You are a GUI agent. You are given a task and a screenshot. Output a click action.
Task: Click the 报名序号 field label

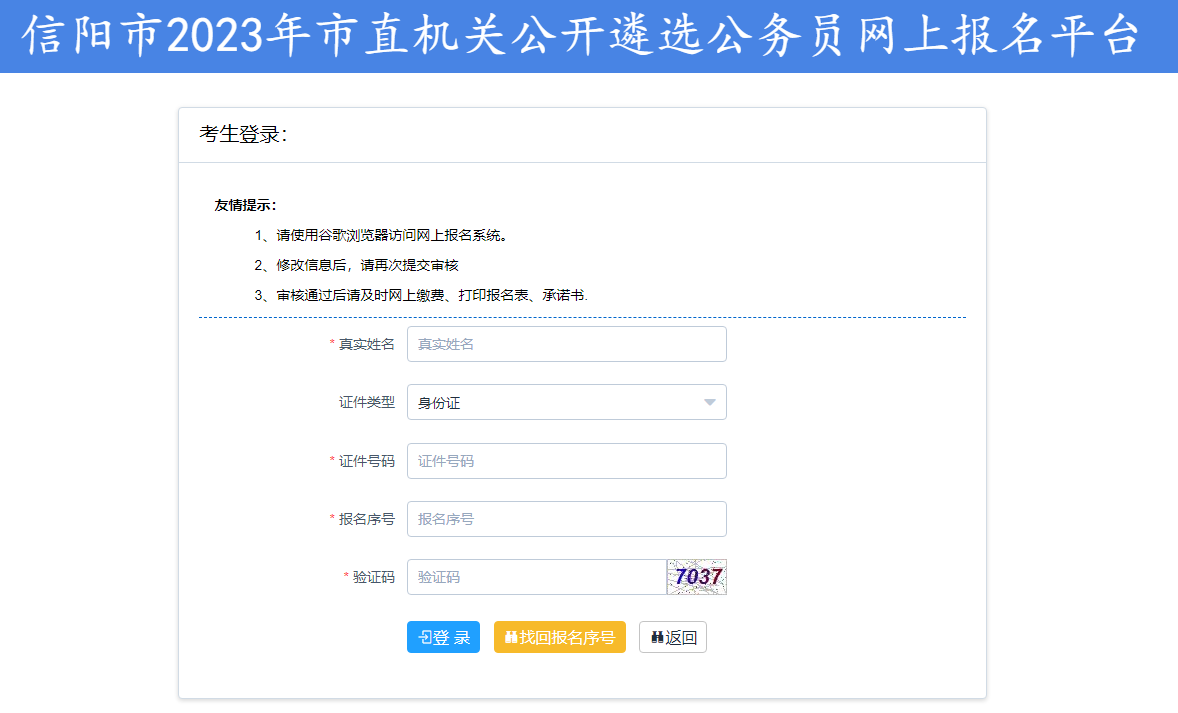click(x=366, y=519)
